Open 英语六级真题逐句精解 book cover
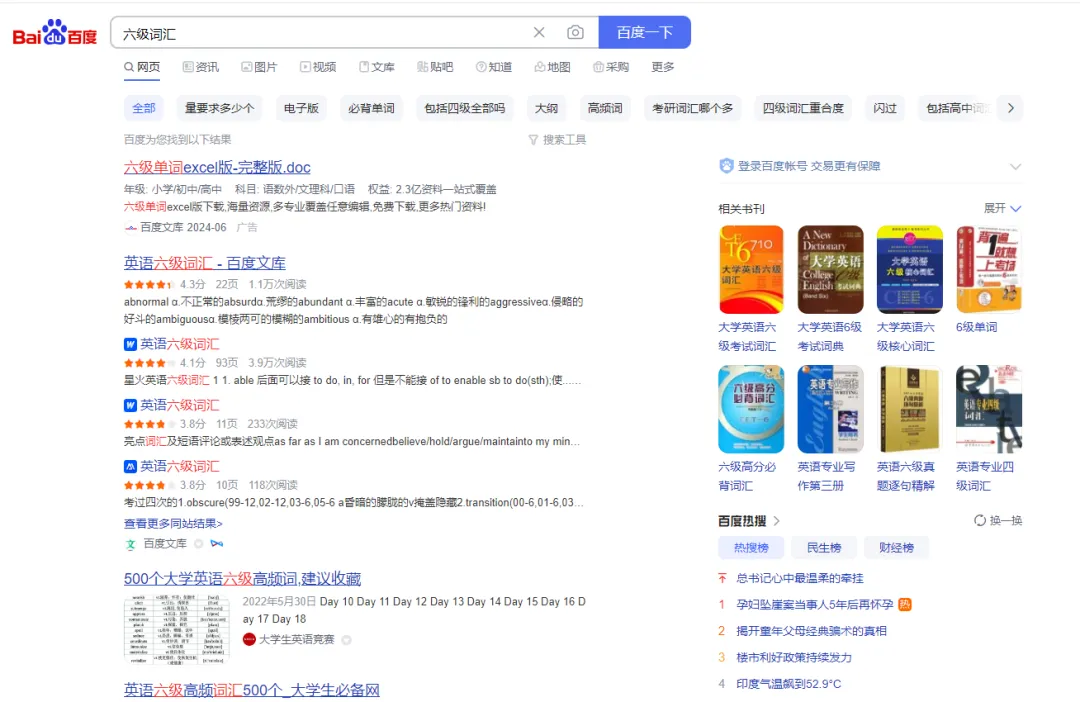 point(909,409)
